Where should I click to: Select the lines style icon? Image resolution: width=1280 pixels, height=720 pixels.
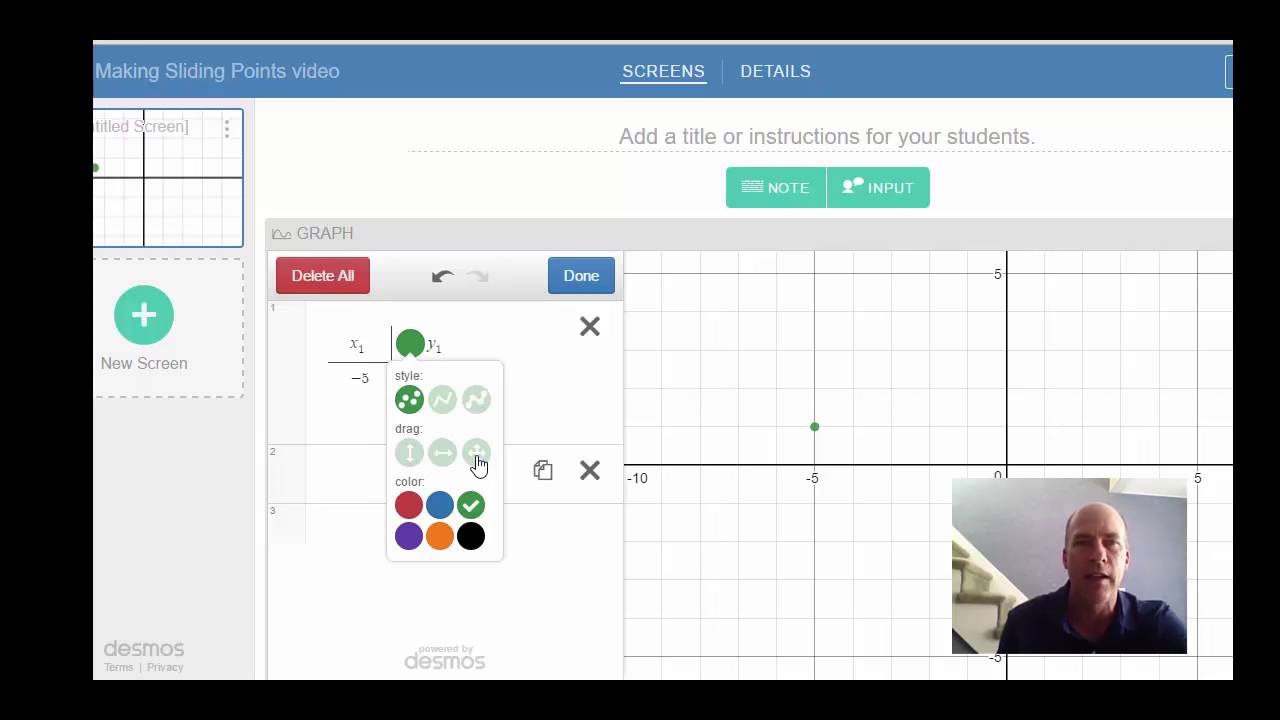[x=443, y=400]
